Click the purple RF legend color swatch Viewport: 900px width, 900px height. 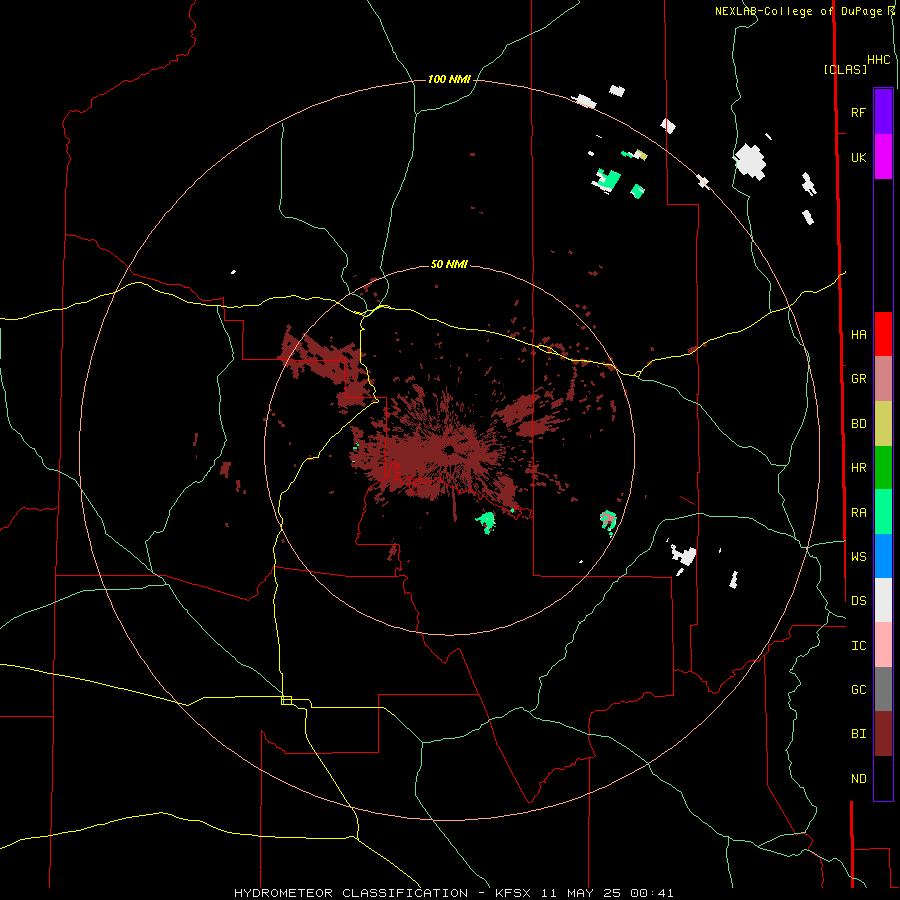click(883, 112)
